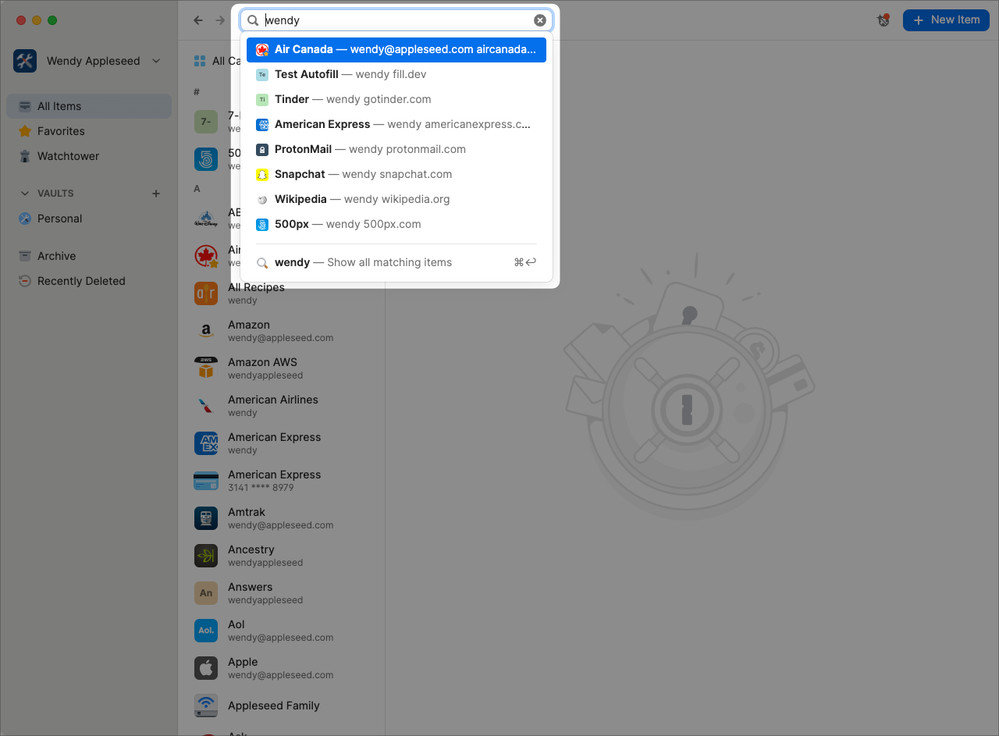Open the Ancestry leaf icon item
Image resolution: width=999 pixels, height=736 pixels.
click(x=206, y=556)
